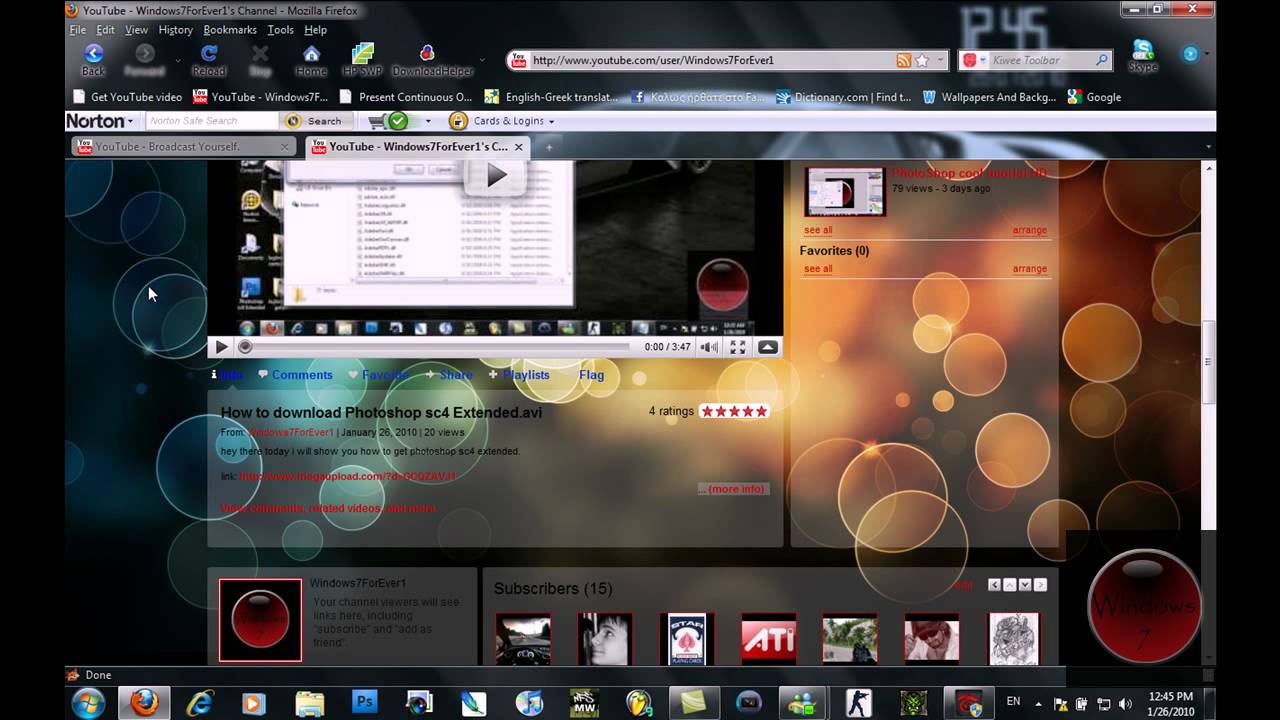Open Internet Explorer from the taskbar
This screenshot has width=1280, height=720.
[x=199, y=703]
